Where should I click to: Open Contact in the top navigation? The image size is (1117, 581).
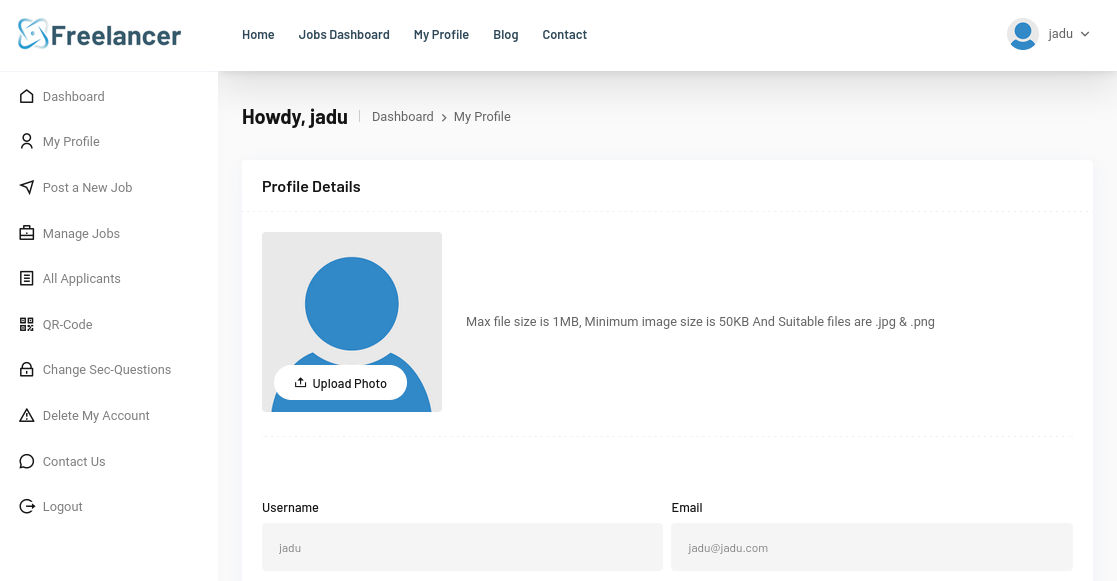click(564, 35)
